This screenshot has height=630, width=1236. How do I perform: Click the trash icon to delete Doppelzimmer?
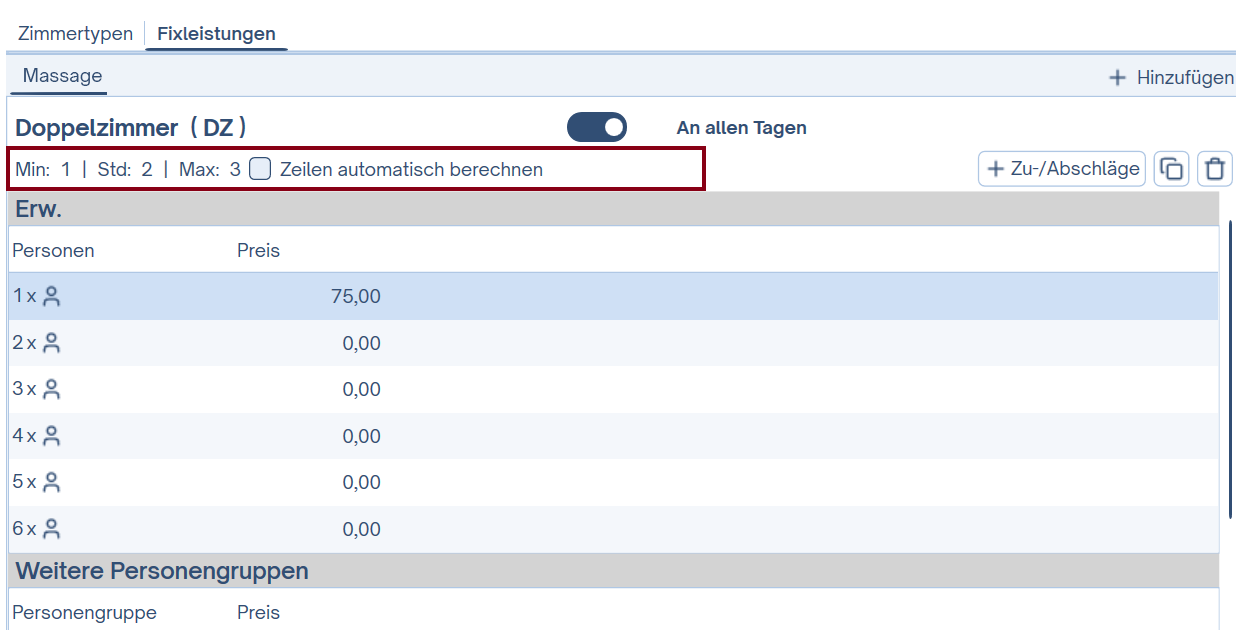point(1214,168)
